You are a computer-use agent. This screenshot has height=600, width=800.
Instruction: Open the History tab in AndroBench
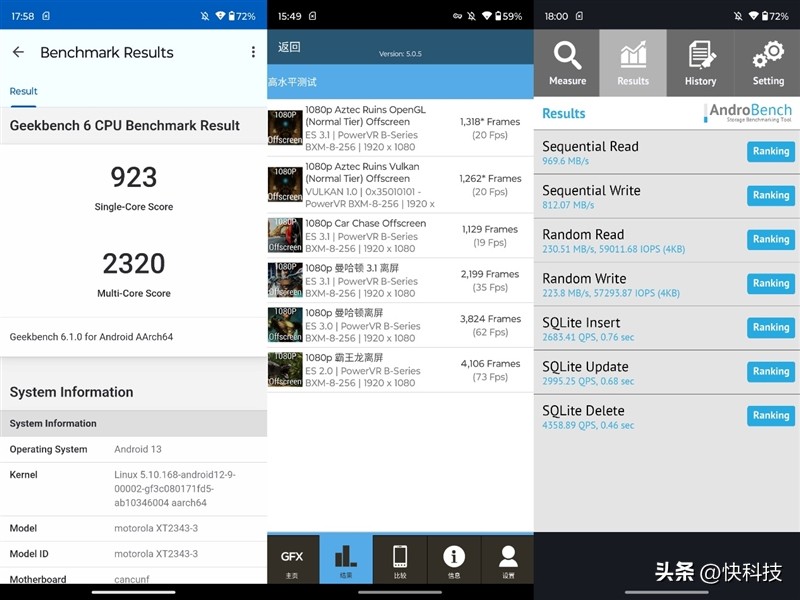700,63
